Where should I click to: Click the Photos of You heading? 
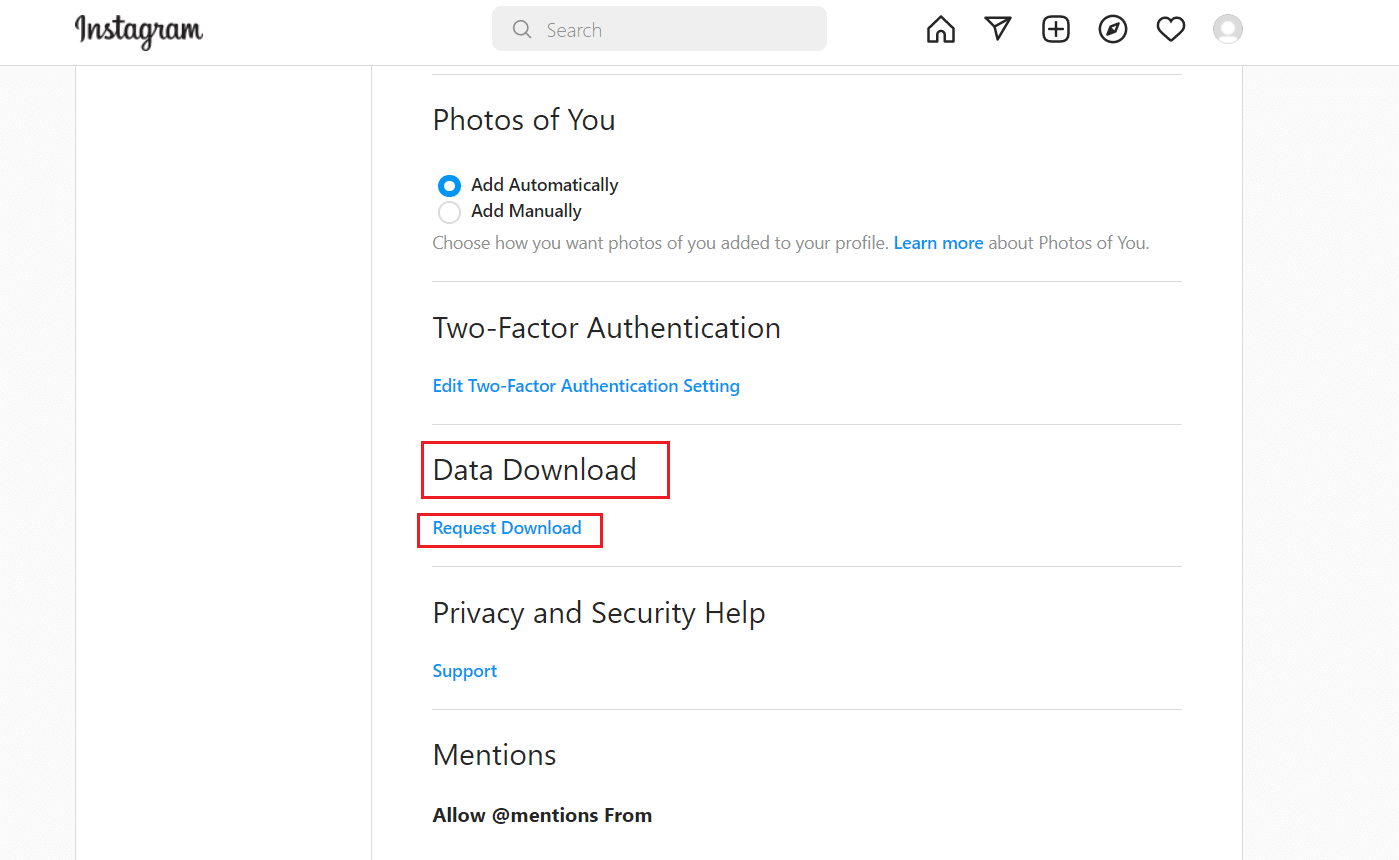(x=524, y=120)
